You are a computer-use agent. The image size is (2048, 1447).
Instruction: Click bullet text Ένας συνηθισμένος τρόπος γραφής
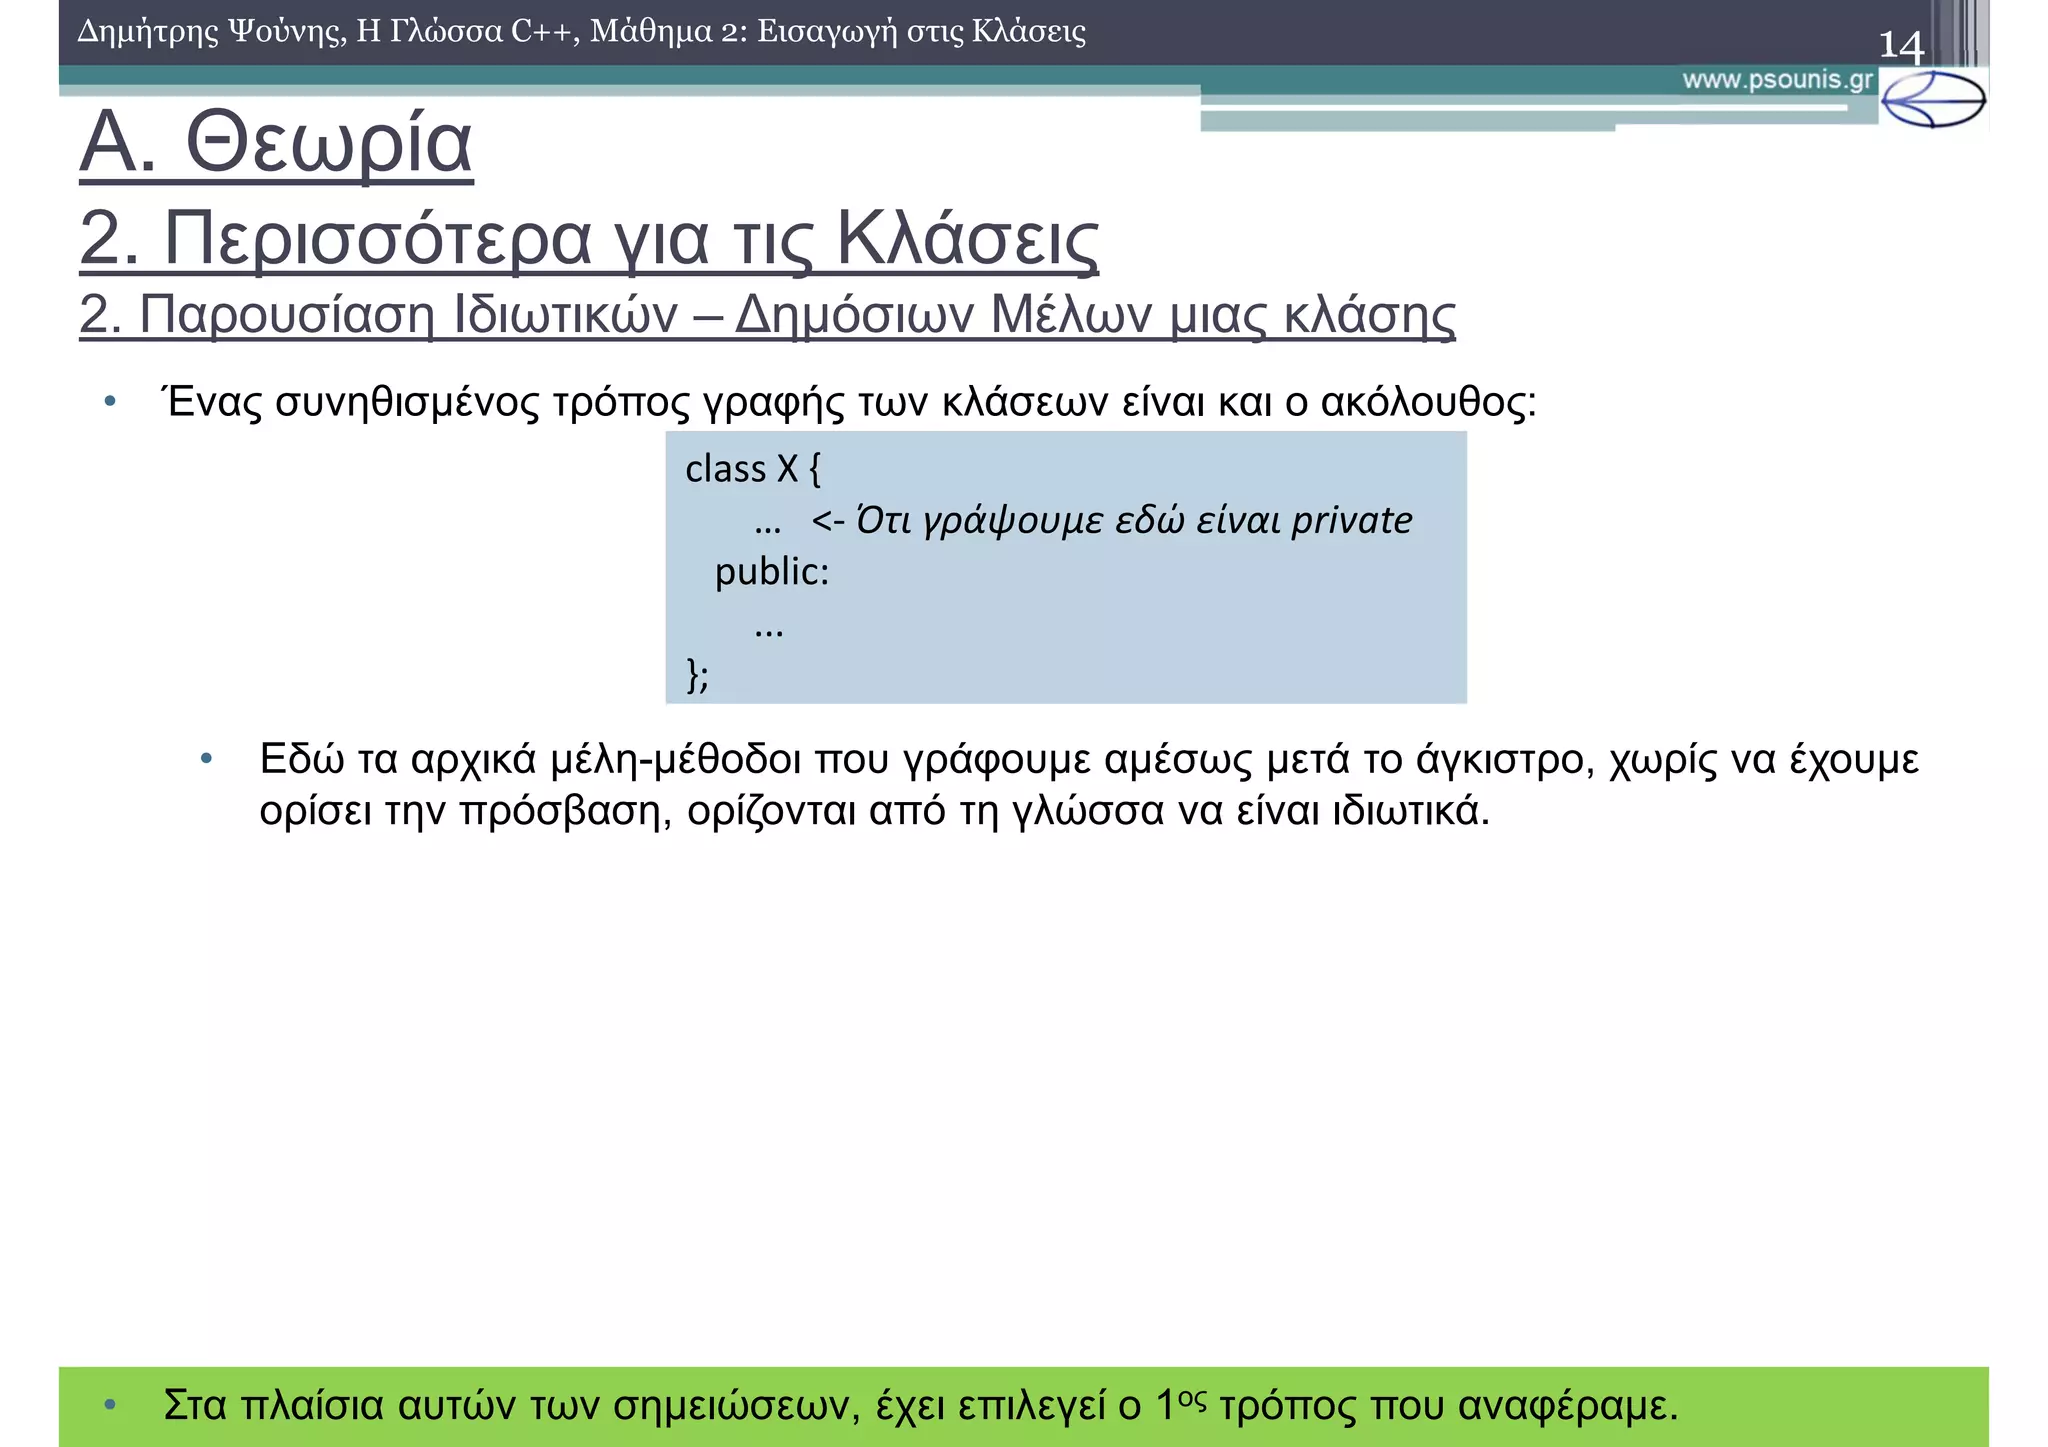(850, 402)
